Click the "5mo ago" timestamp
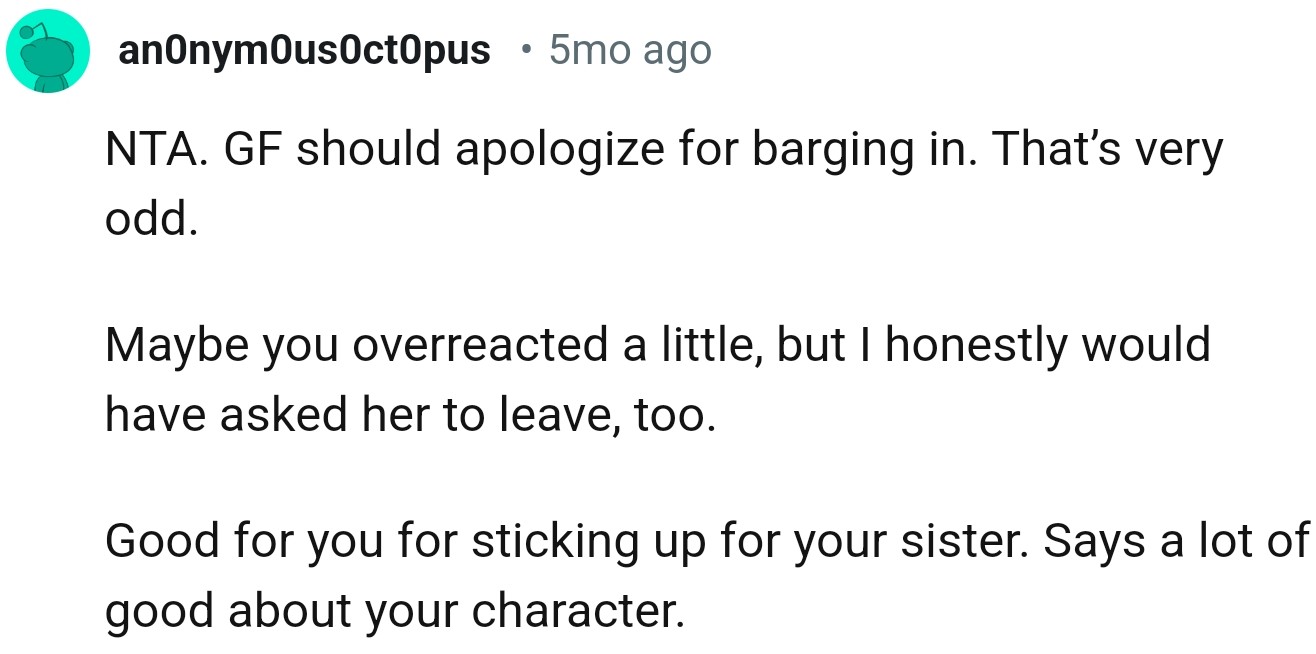1316x654 pixels. tap(629, 50)
